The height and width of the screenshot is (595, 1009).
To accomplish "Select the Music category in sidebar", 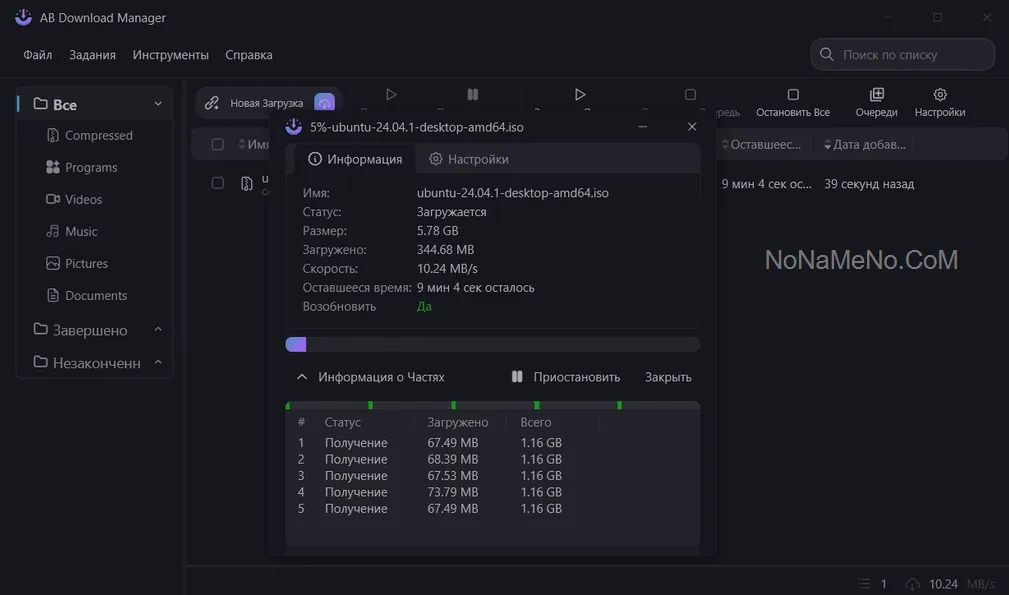I will 81,231.
